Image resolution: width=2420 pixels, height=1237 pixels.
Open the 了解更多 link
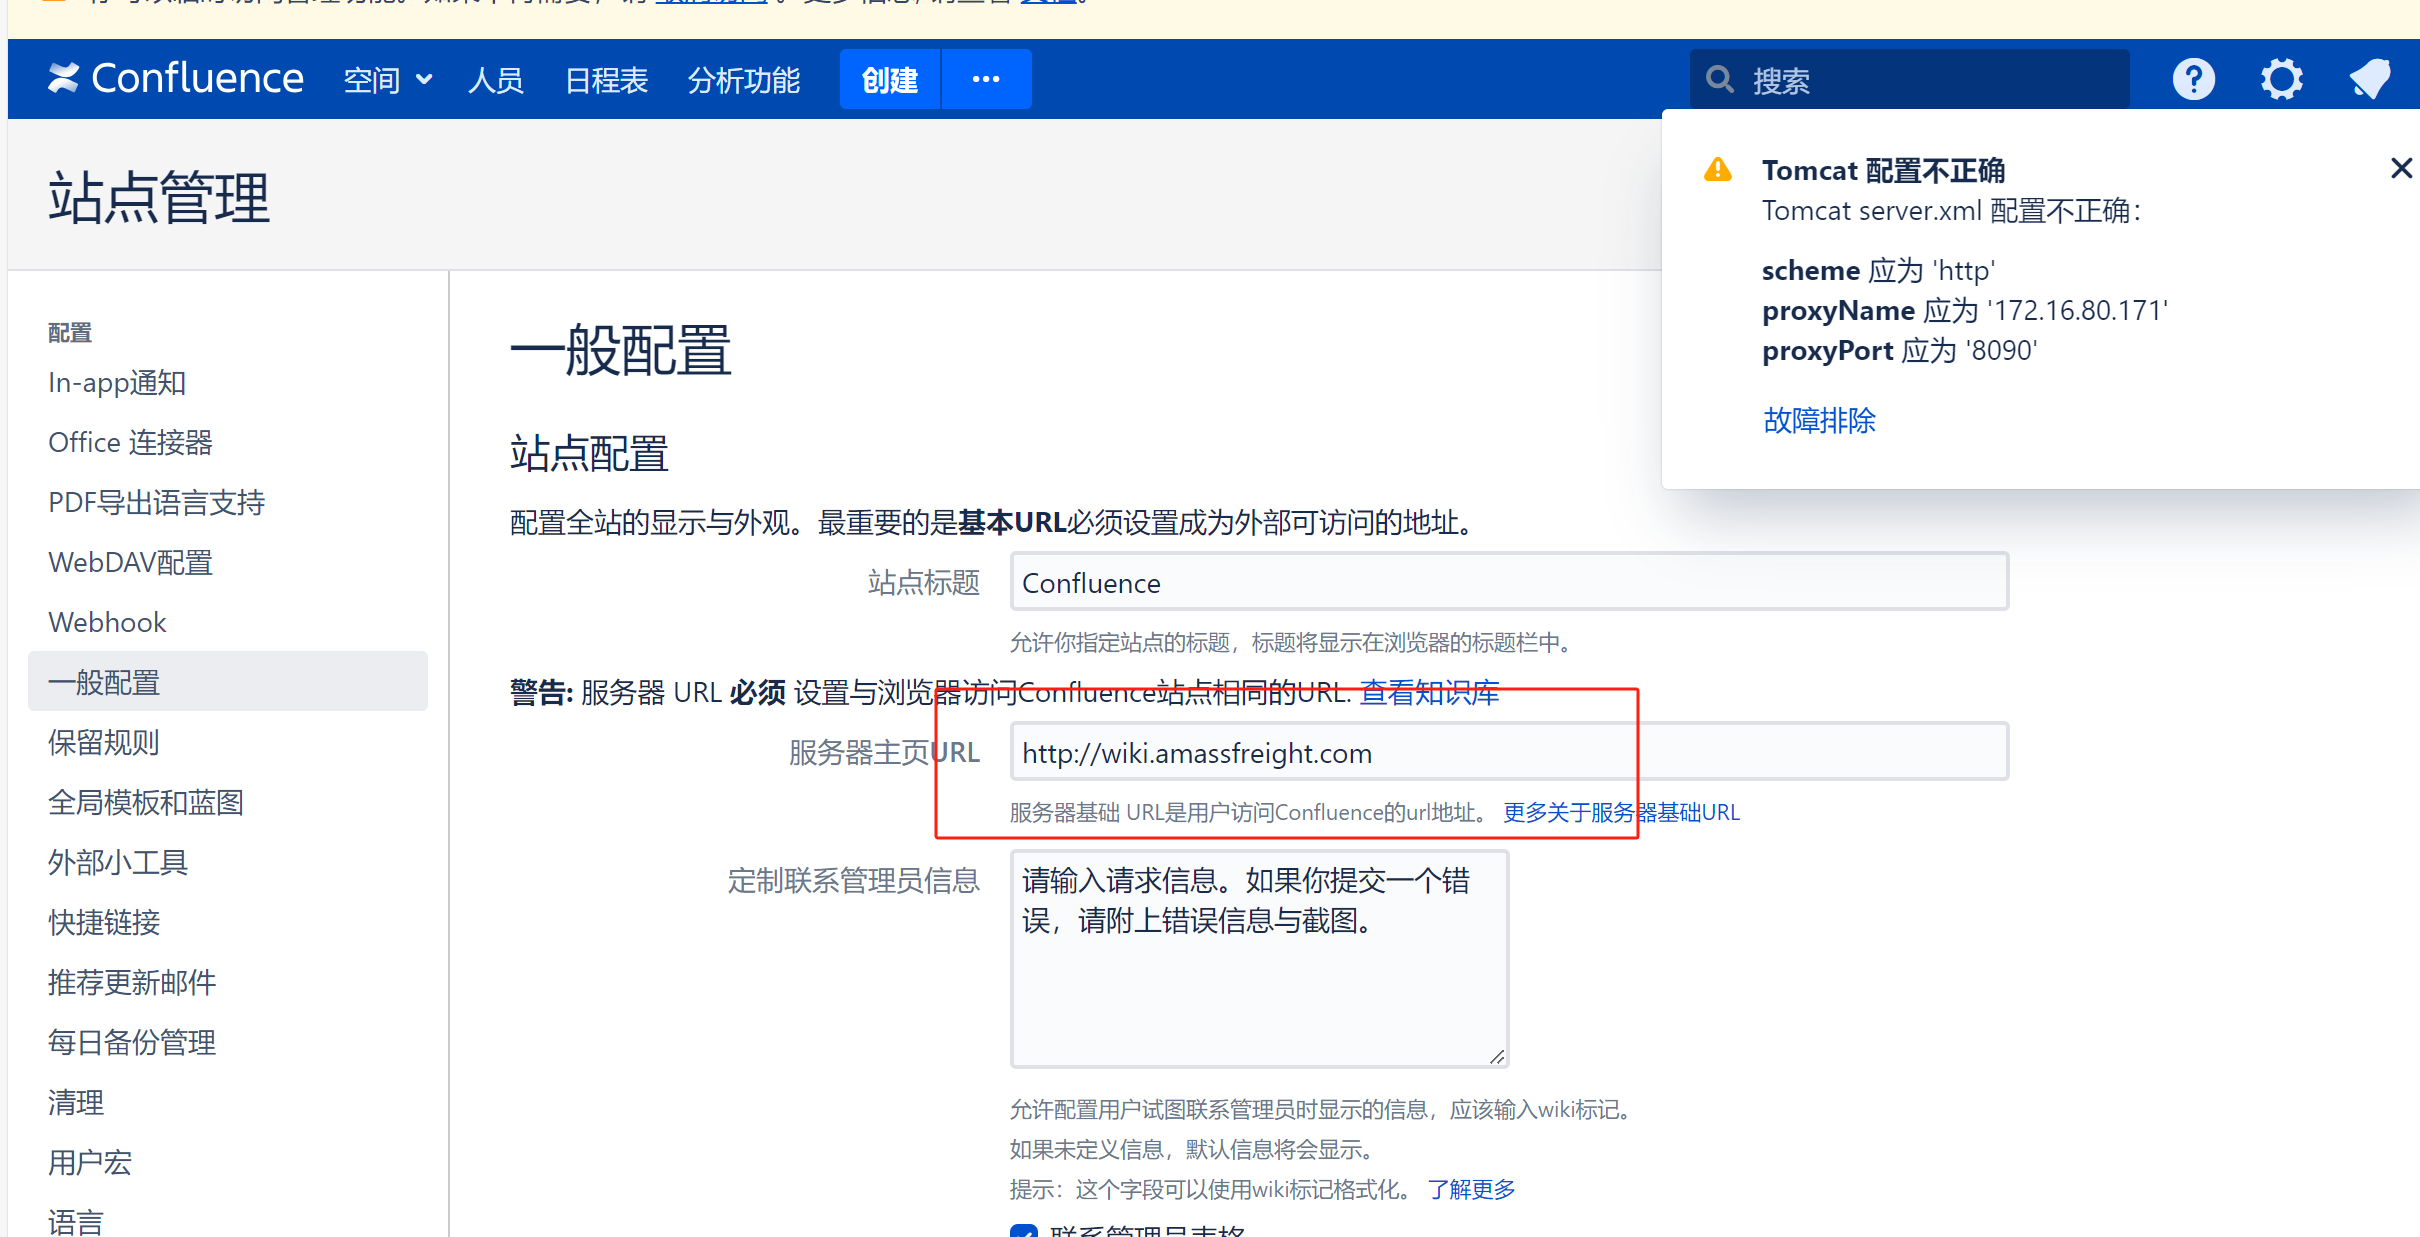pyautogui.click(x=1471, y=1189)
